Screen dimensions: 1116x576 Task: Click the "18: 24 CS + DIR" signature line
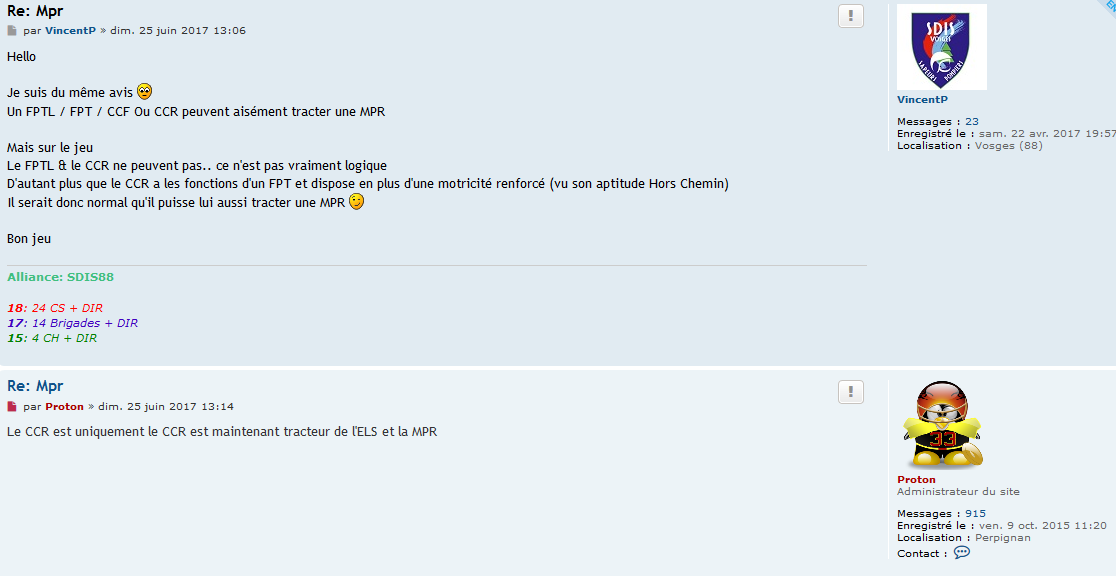[x=55, y=308]
